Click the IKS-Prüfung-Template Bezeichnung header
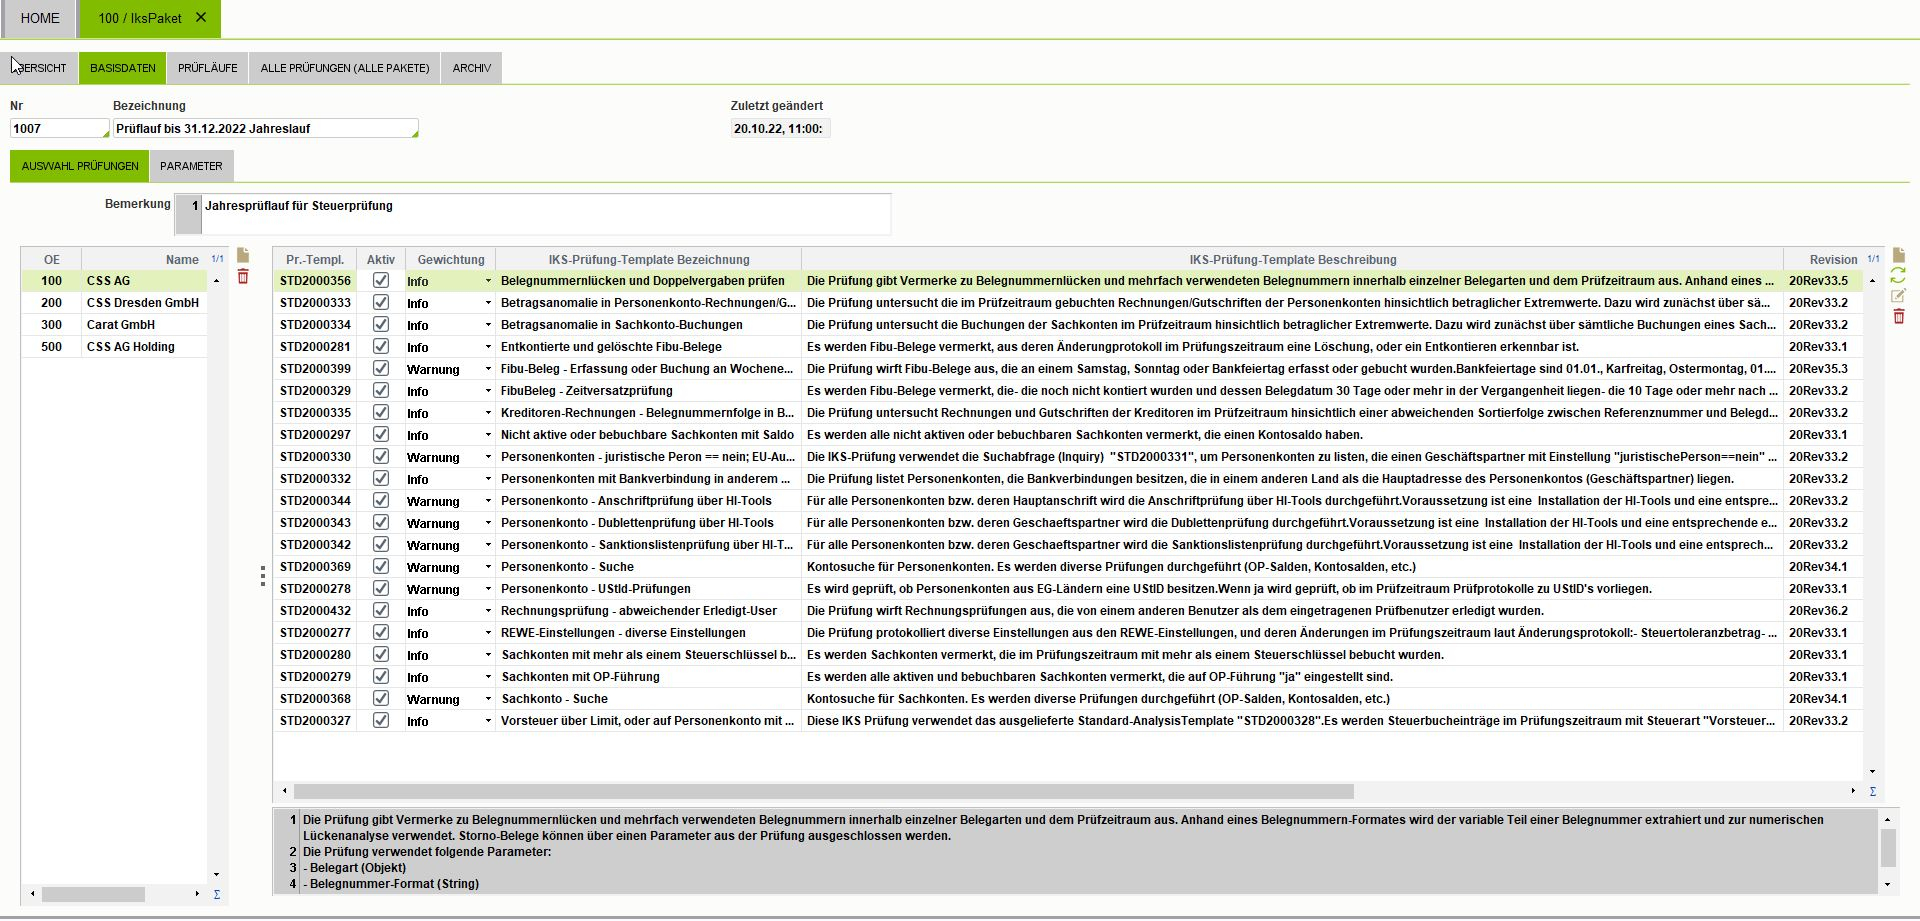This screenshot has height=921, width=1920. [649, 259]
